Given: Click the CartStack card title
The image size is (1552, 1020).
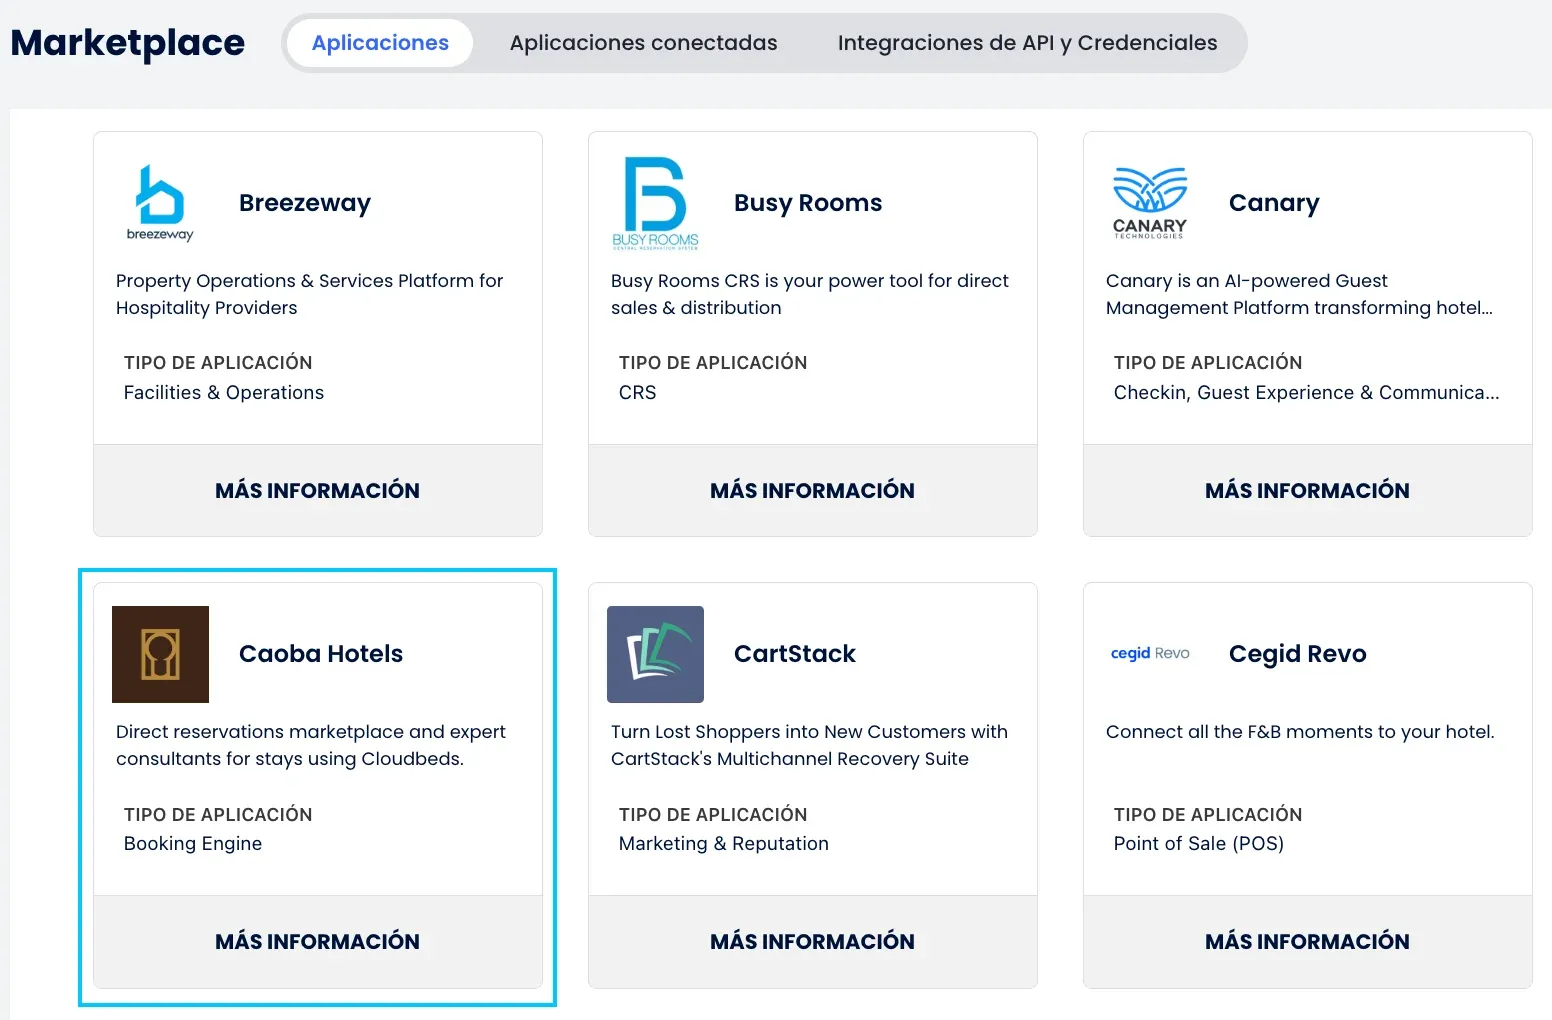Looking at the screenshot, I should [795, 654].
